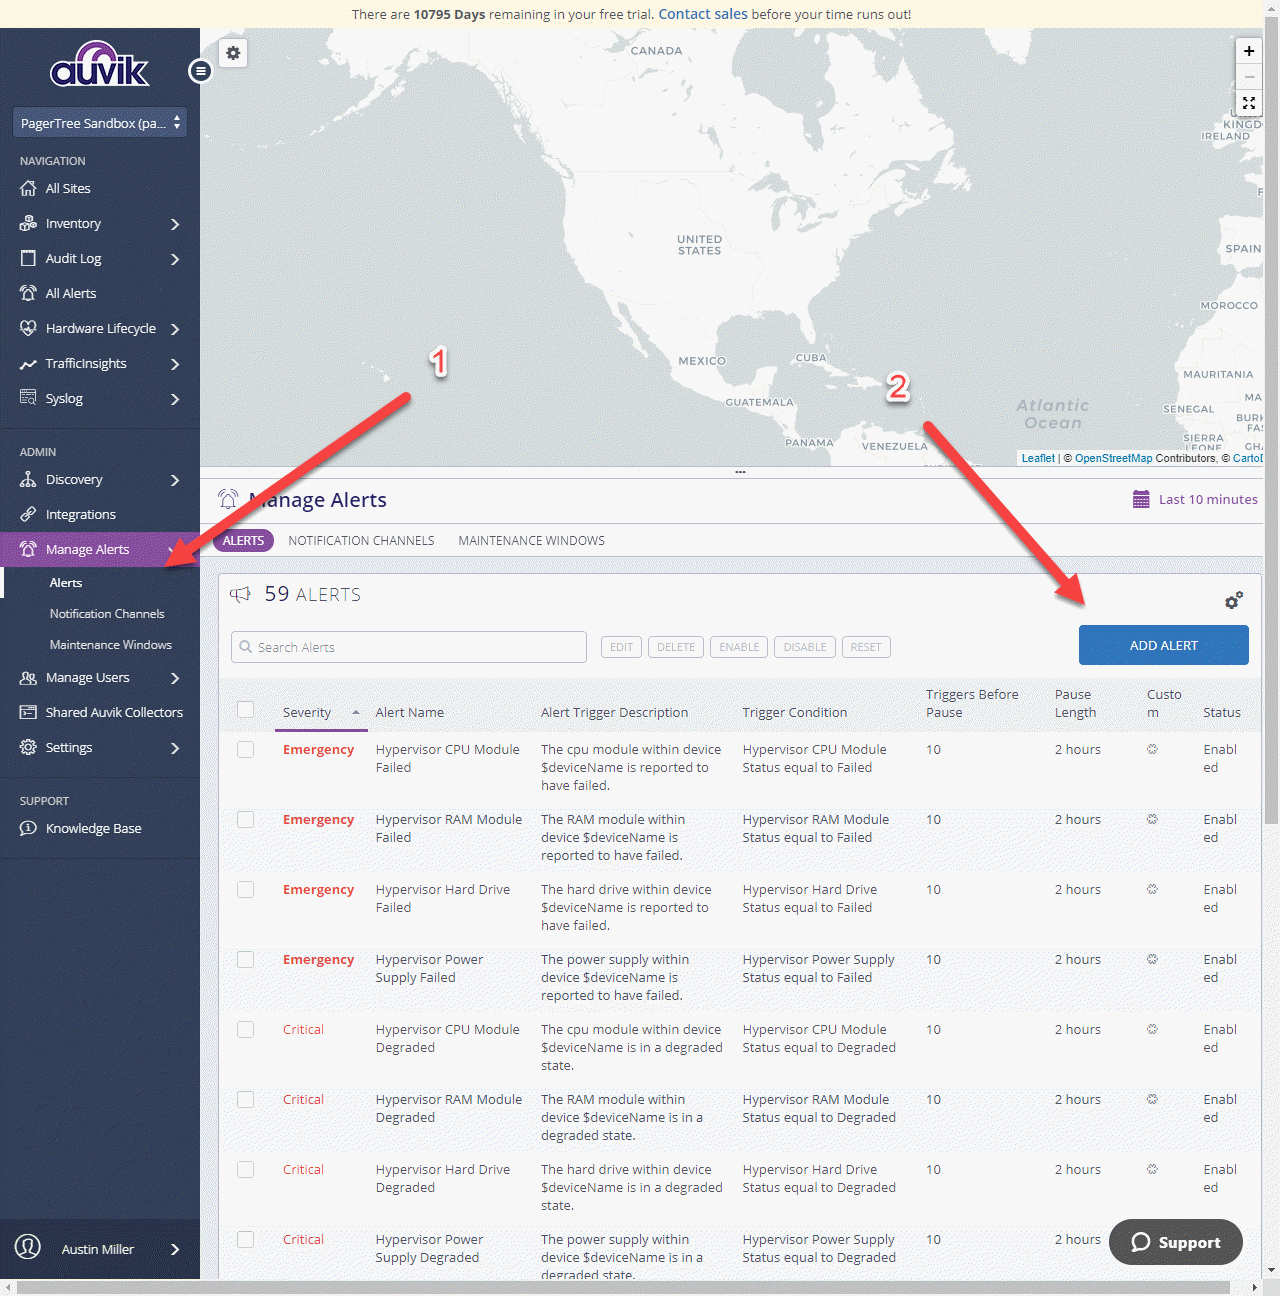Select checkbox for Hypervisor CPU Module Failed

(x=245, y=750)
